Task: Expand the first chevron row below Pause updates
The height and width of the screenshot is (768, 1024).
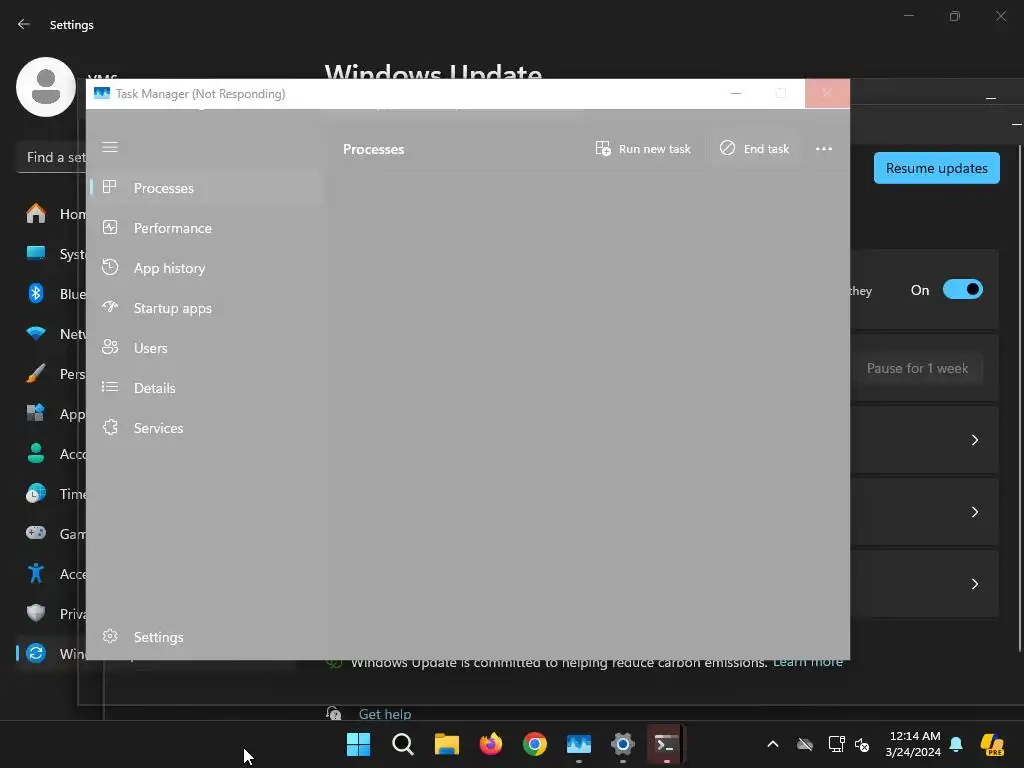Action: 974,440
